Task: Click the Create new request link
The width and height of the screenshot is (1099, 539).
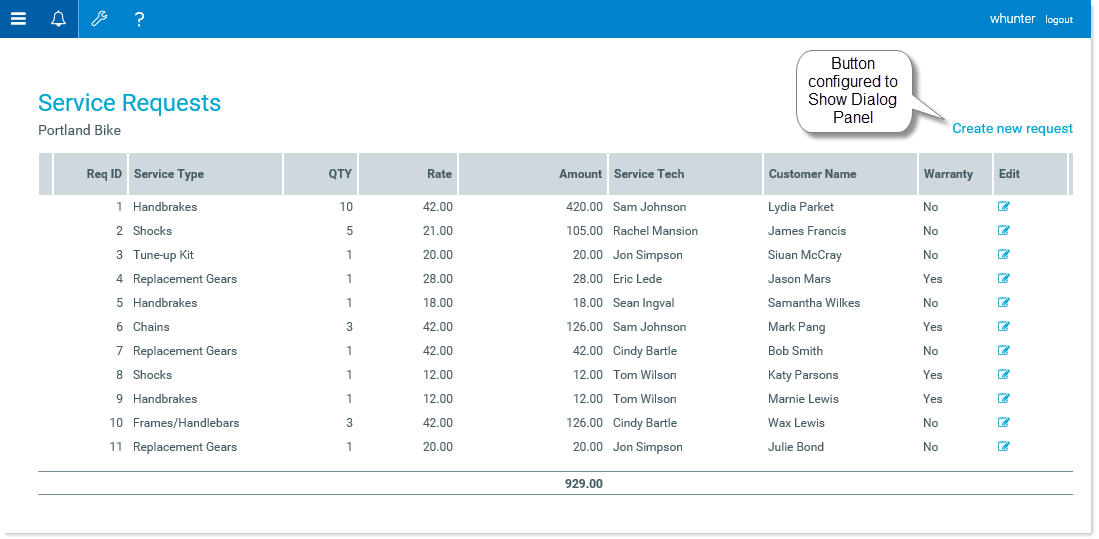Action: 1012,128
